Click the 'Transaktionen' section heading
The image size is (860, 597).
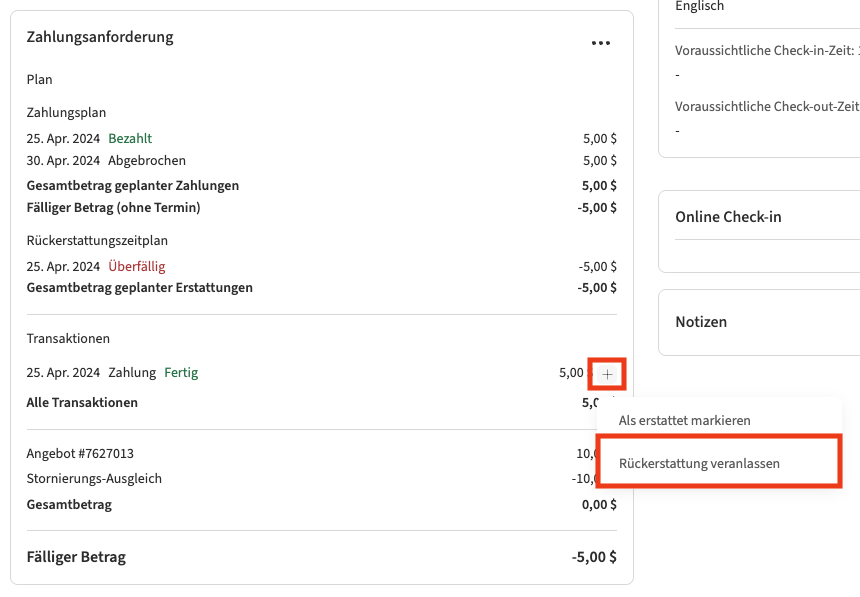[x=68, y=339]
